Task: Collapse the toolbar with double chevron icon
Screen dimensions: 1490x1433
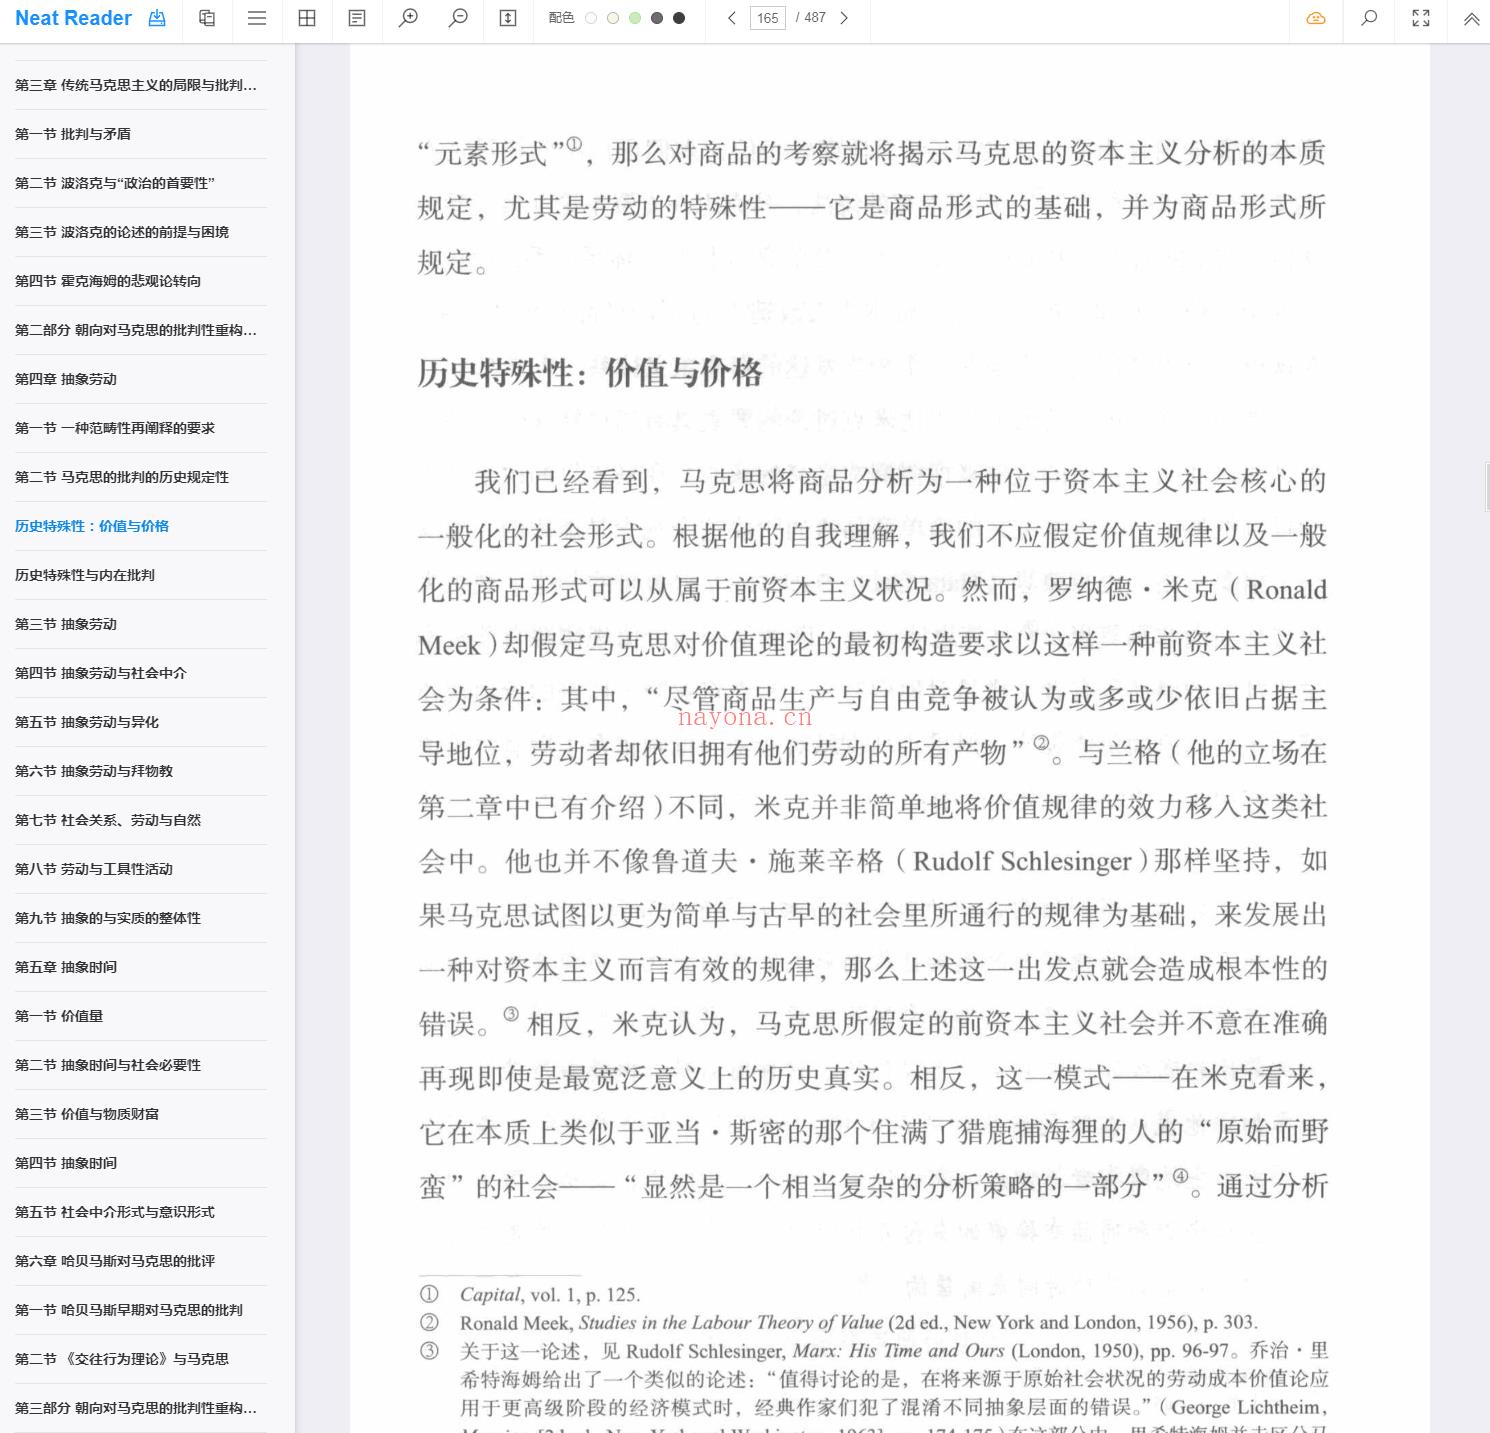Action: pyautogui.click(x=1472, y=18)
